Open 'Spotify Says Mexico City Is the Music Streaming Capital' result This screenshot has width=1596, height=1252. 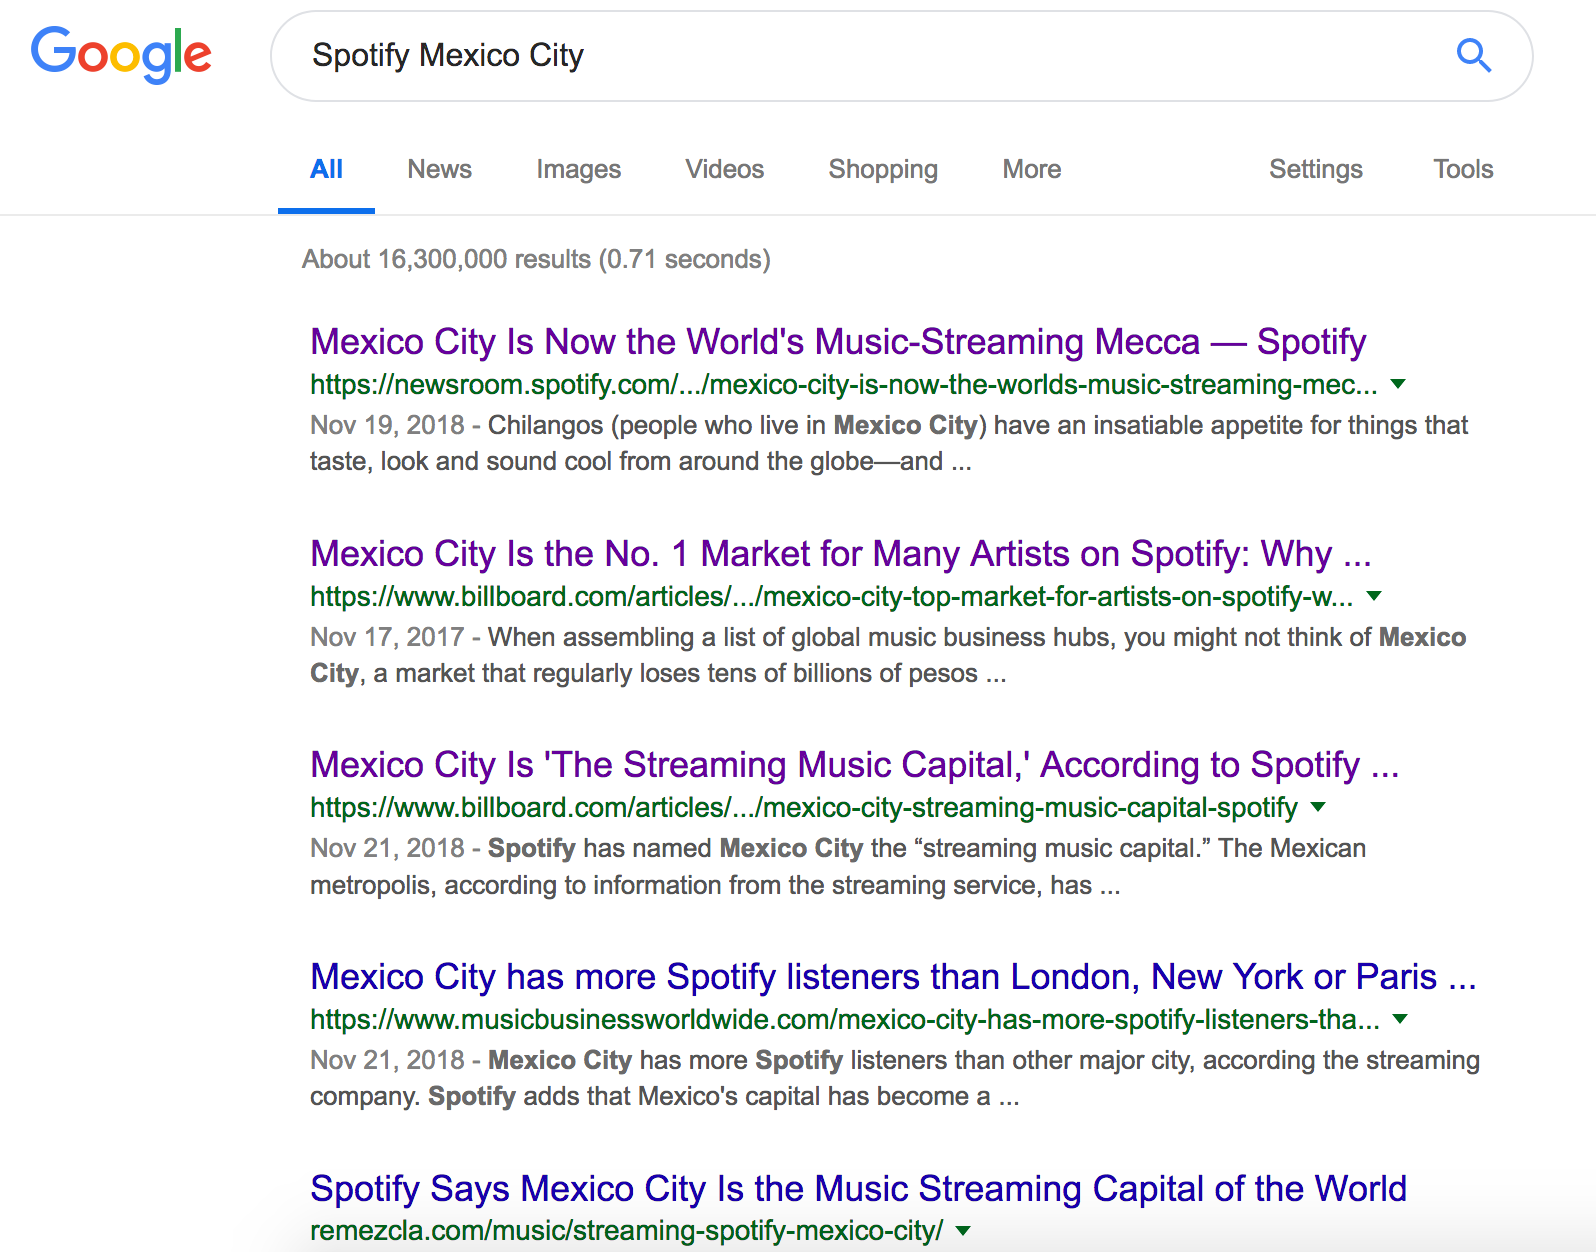[858, 1189]
